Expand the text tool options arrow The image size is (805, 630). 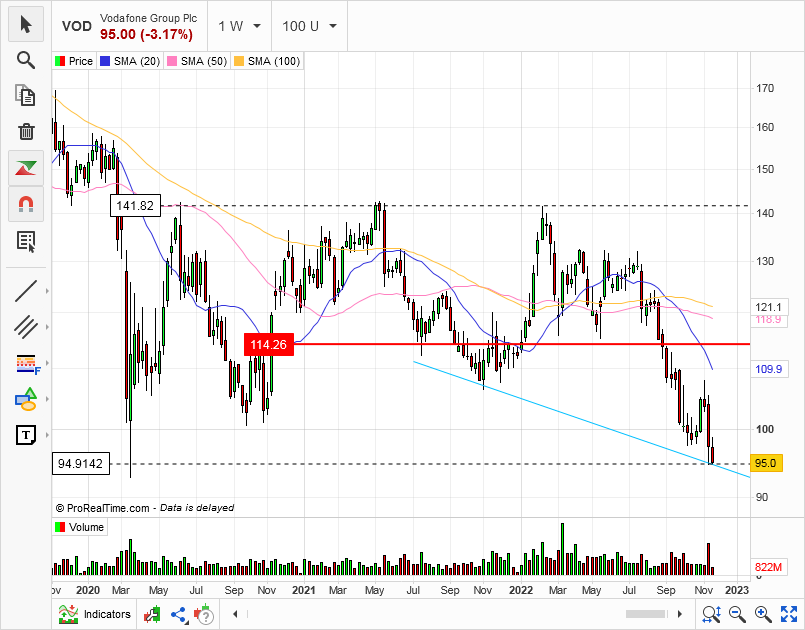pyautogui.click(x=47, y=435)
